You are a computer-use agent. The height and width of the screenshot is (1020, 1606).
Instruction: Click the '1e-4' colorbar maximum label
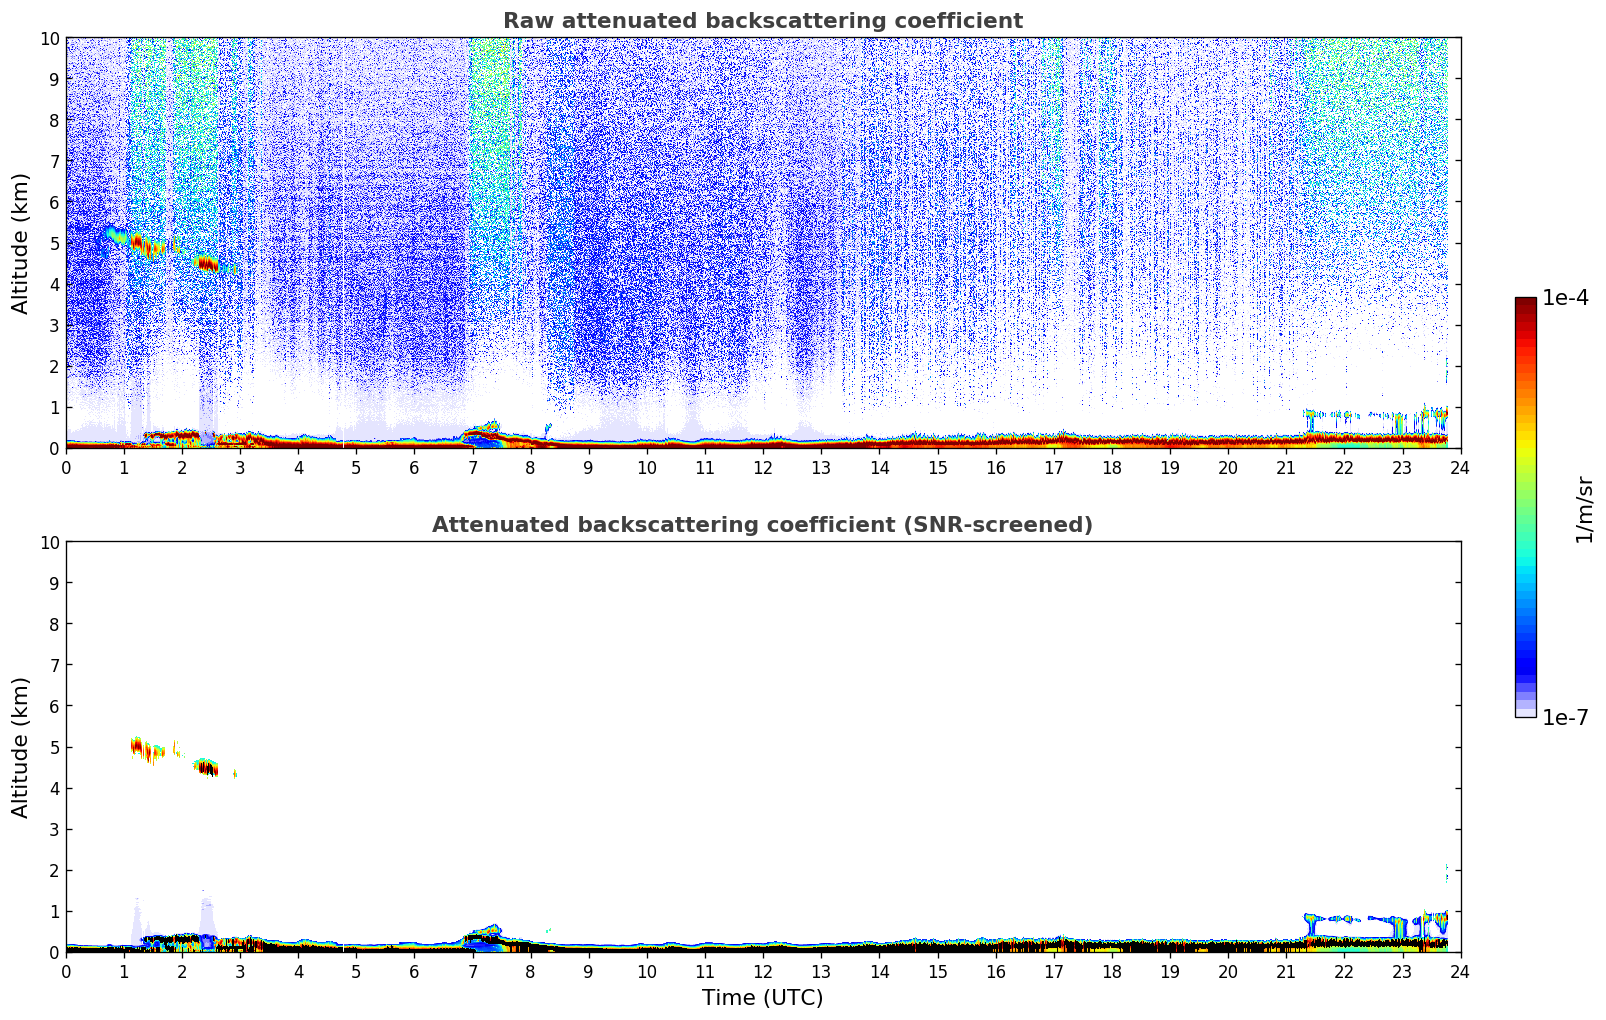click(x=1564, y=298)
